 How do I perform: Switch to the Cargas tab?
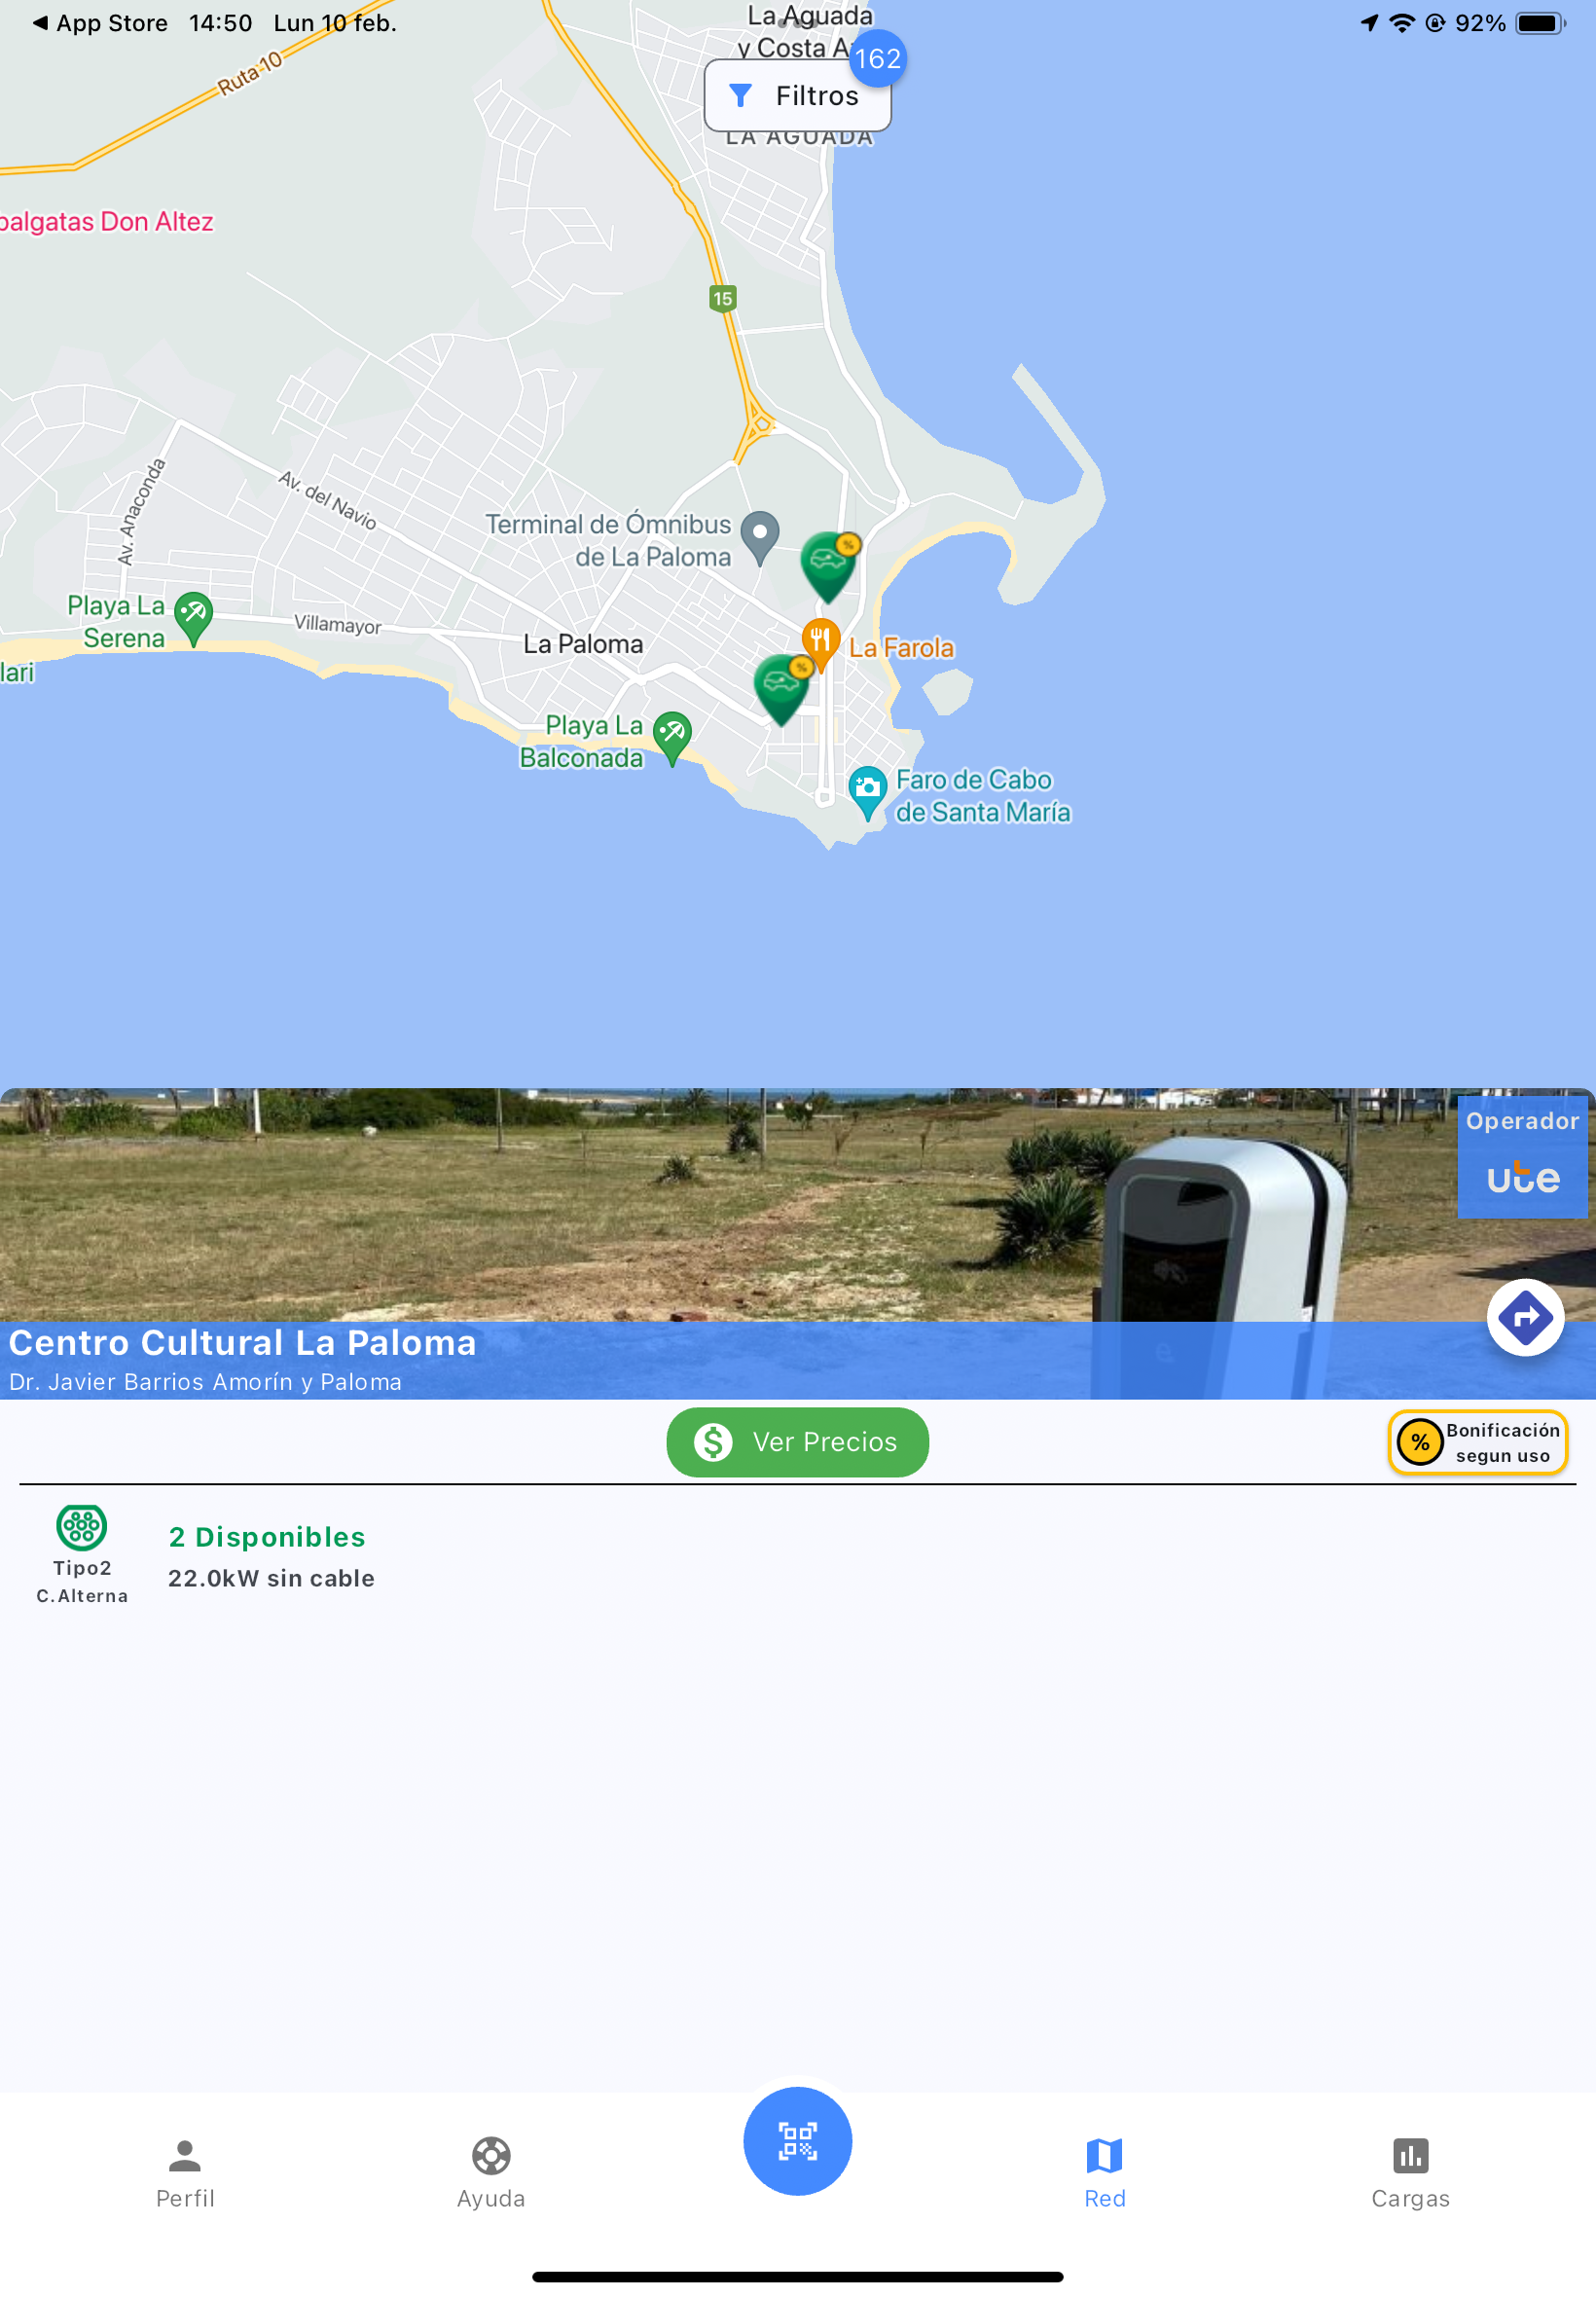(x=1410, y=2172)
